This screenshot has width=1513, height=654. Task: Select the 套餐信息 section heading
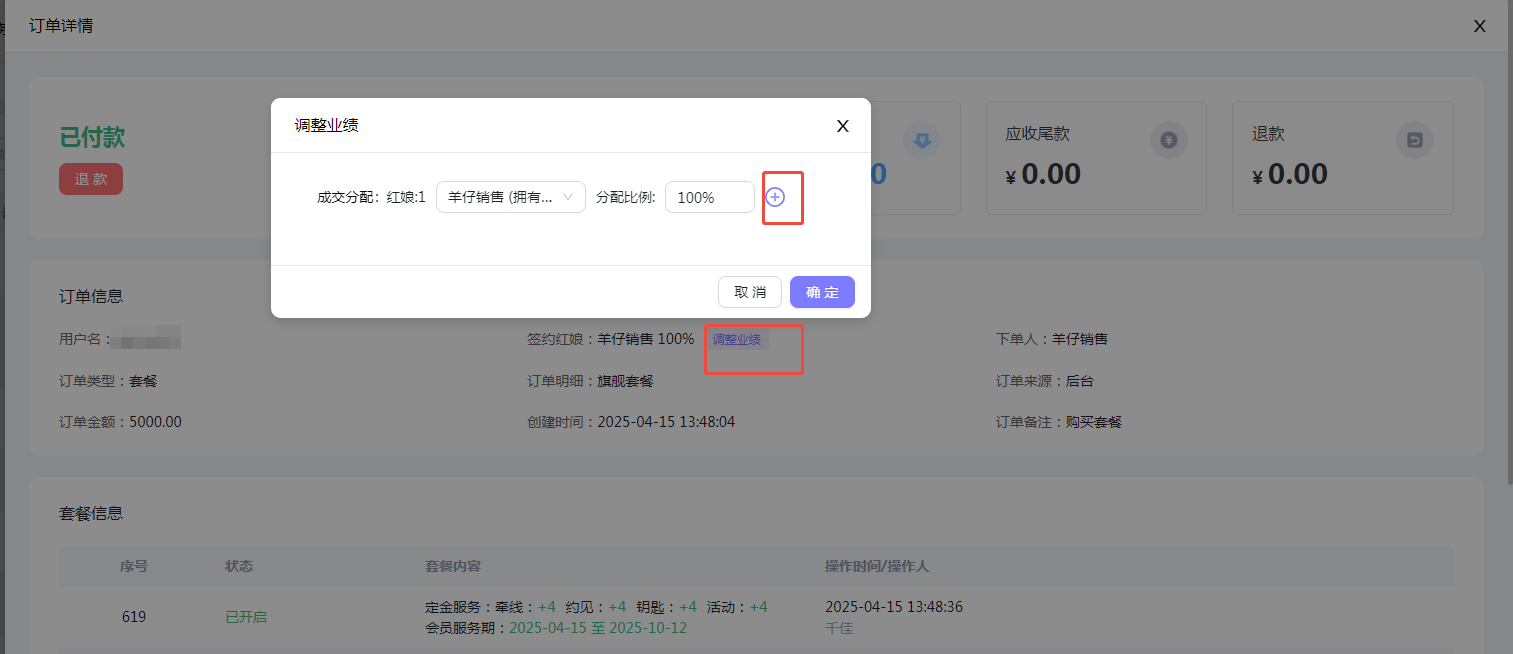click(x=91, y=513)
